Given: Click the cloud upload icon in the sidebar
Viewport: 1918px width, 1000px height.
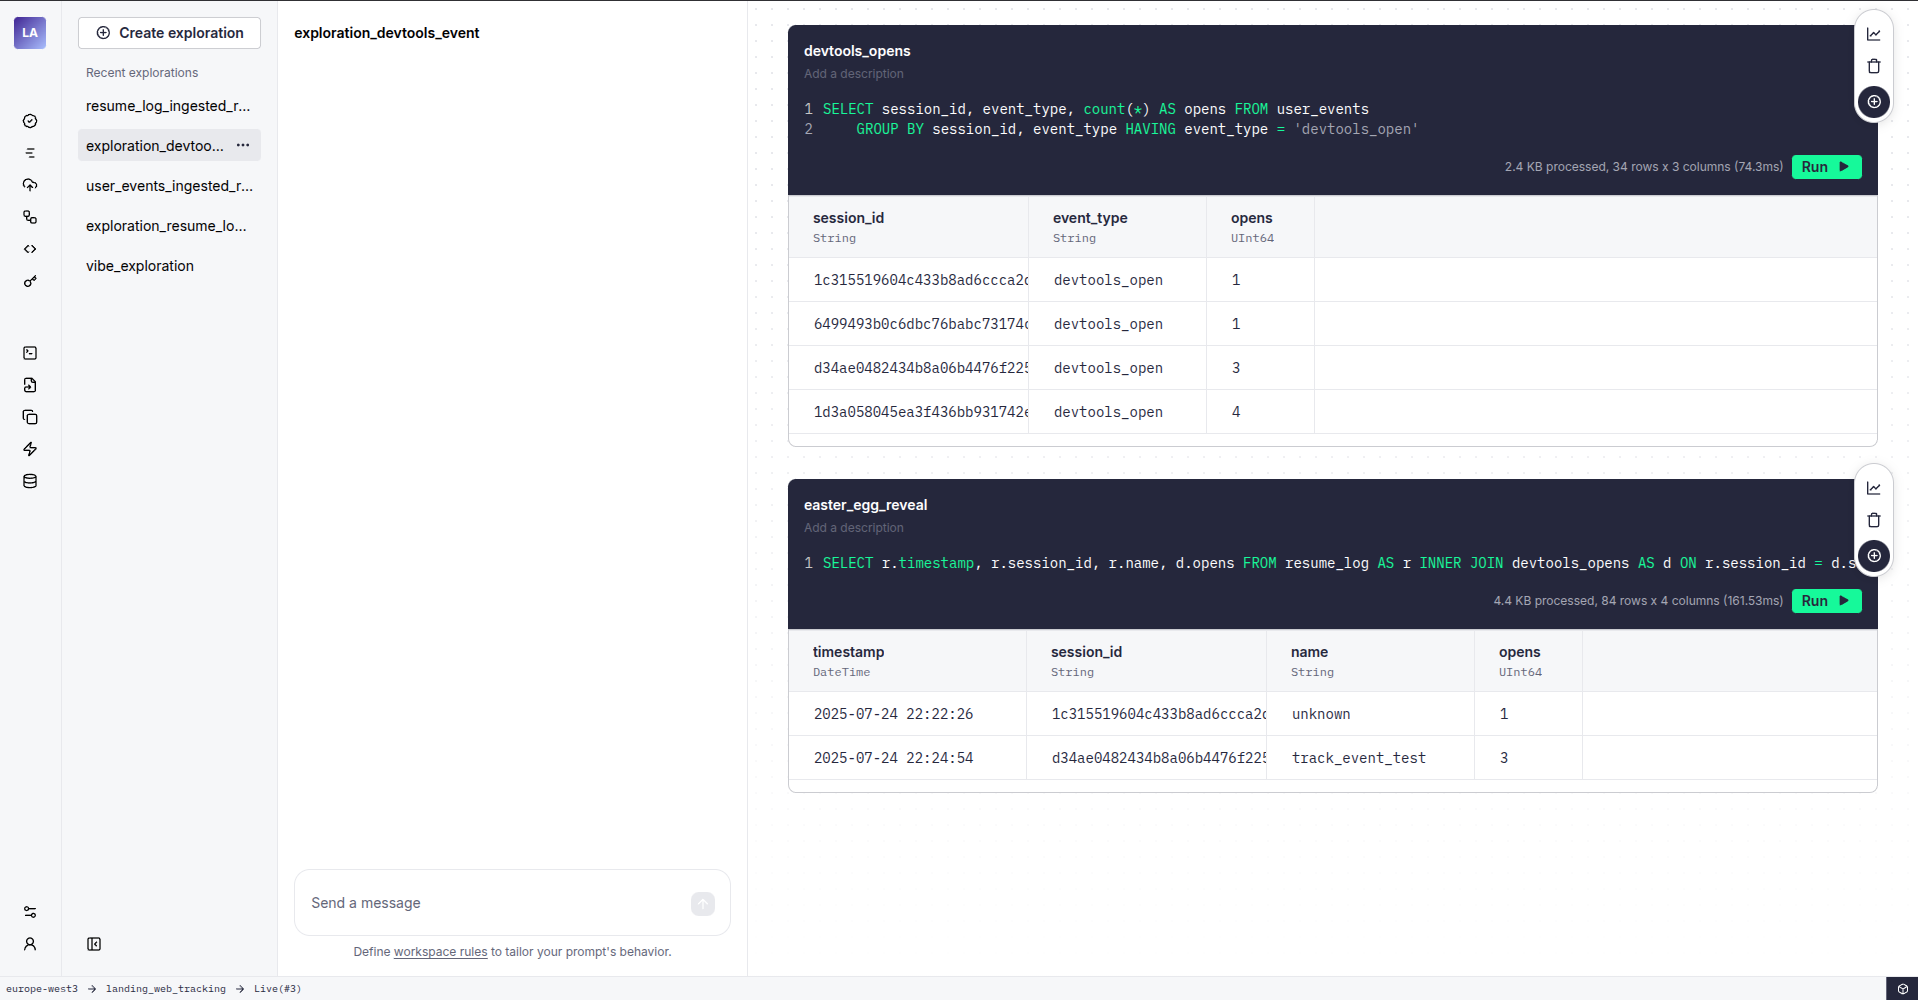Looking at the screenshot, I should click(30, 185).
